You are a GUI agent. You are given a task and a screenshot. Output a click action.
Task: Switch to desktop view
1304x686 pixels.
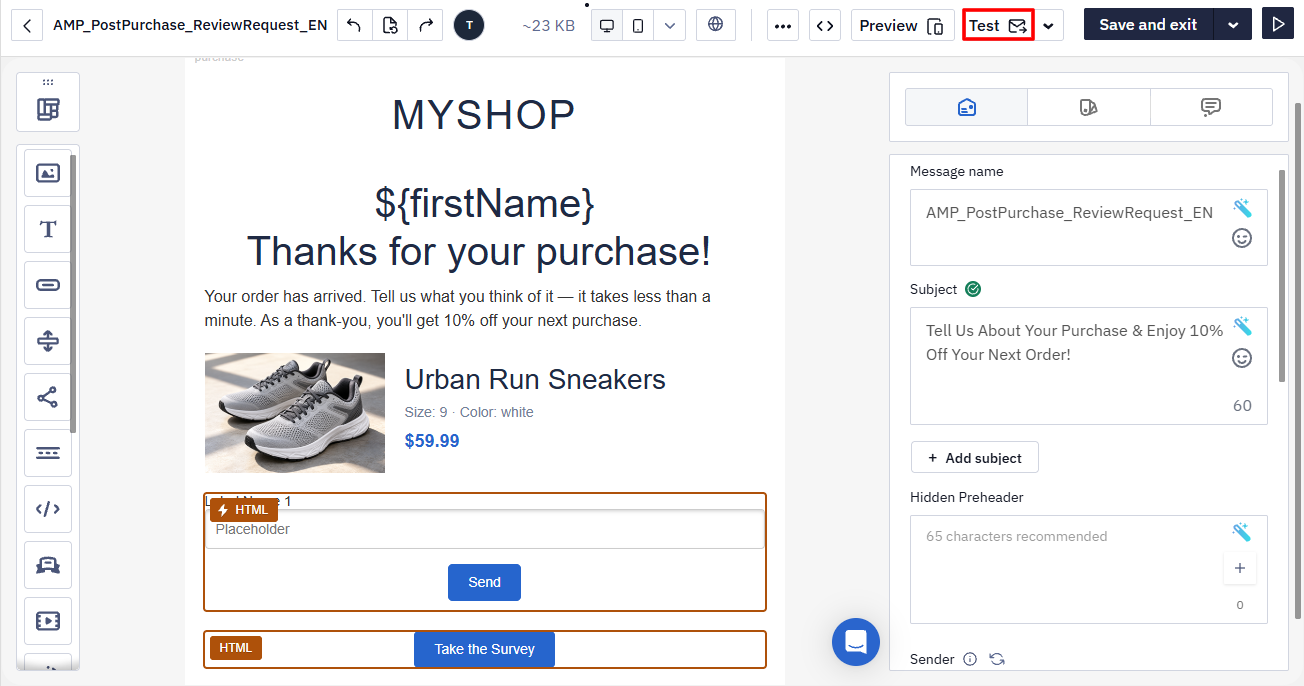point(606,25)
